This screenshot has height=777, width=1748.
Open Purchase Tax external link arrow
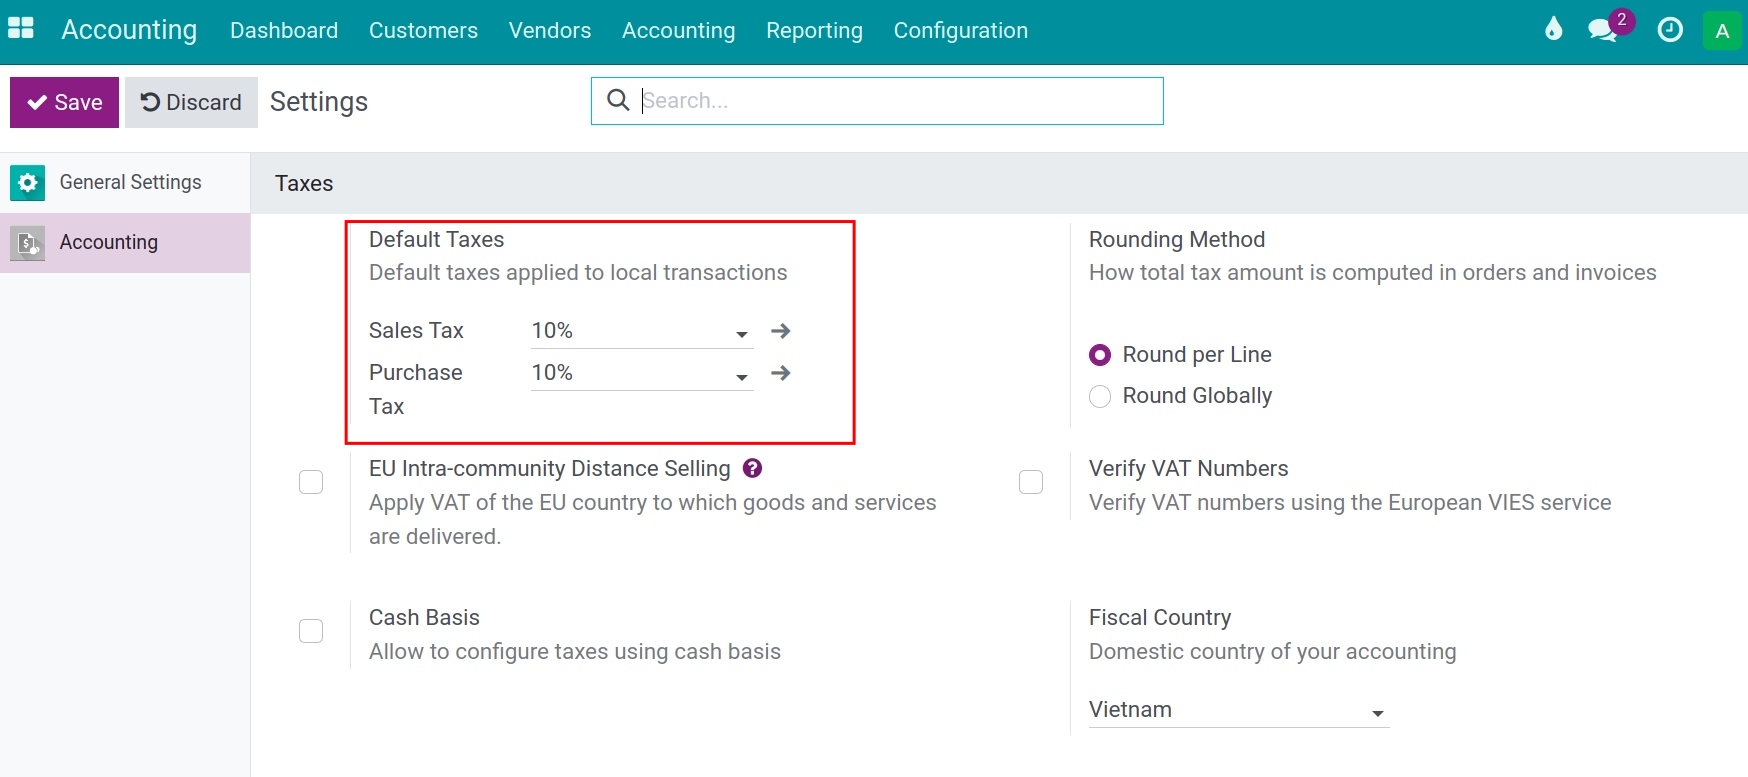tap(781, 373)
